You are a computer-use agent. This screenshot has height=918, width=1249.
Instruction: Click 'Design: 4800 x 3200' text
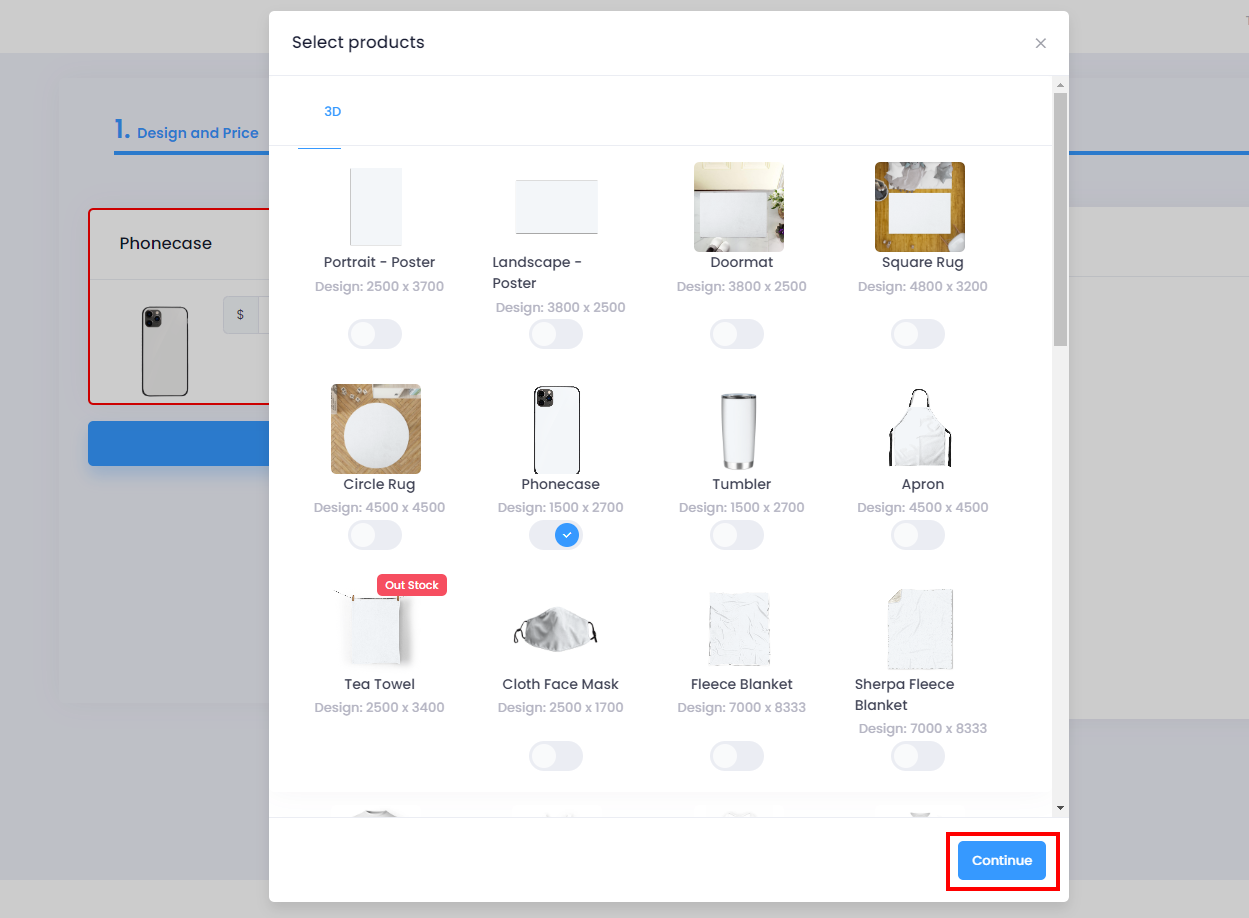point(922,286)
